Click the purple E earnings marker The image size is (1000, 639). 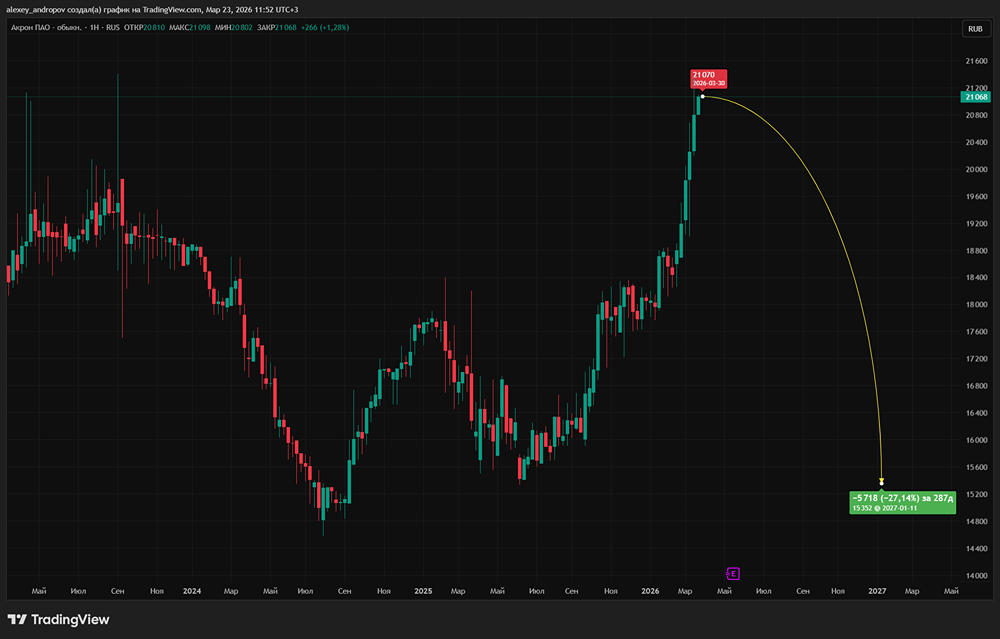click(733, 573)
